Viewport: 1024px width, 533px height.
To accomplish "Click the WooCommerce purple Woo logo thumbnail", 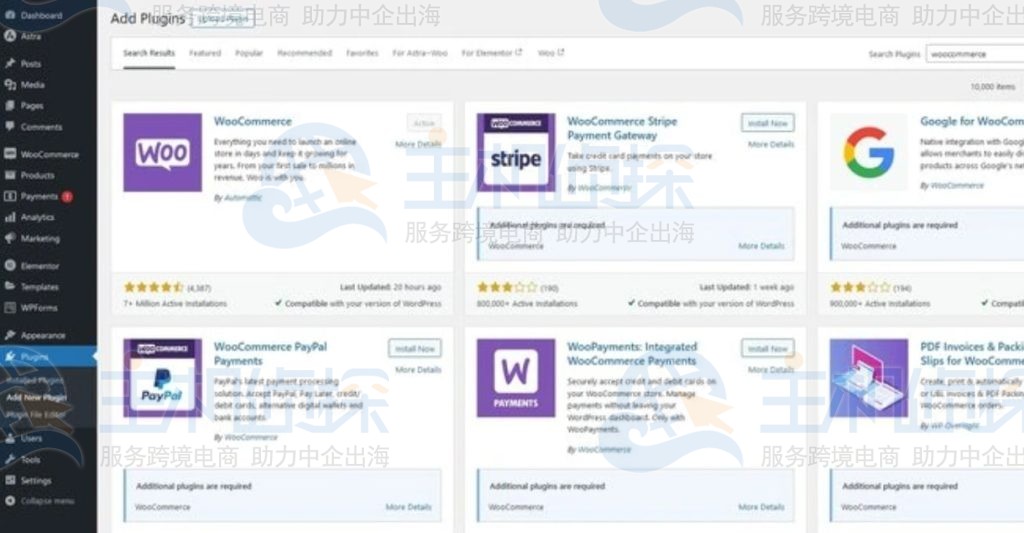I will [163, 152].
